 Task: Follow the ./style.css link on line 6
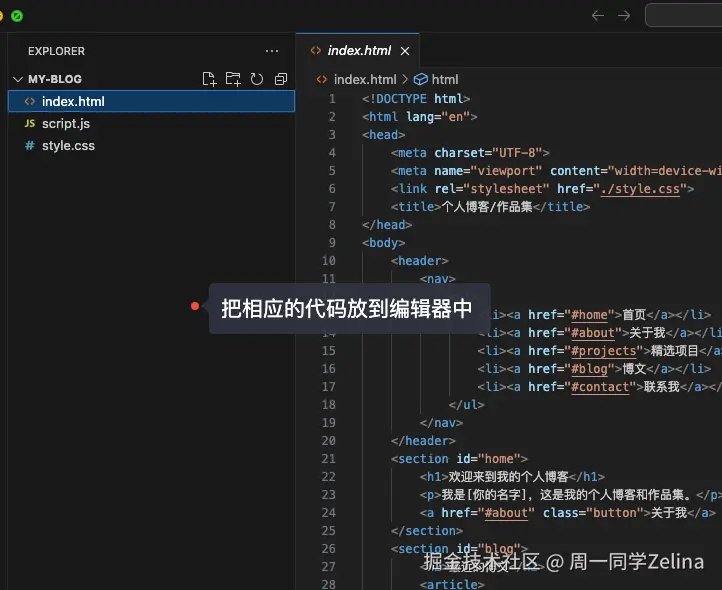pyautogui.click(x=640, y=189)
